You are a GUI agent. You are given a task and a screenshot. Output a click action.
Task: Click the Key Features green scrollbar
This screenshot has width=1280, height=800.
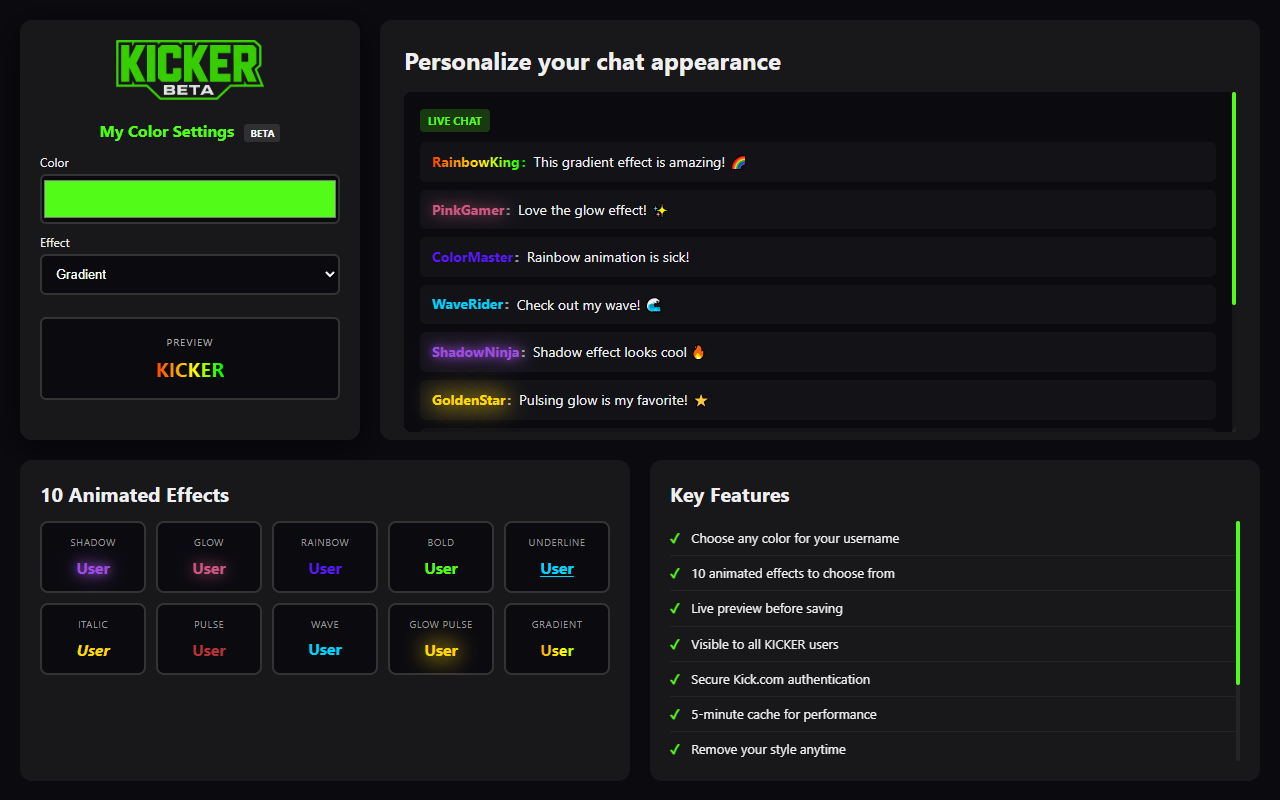point(1238,603)
